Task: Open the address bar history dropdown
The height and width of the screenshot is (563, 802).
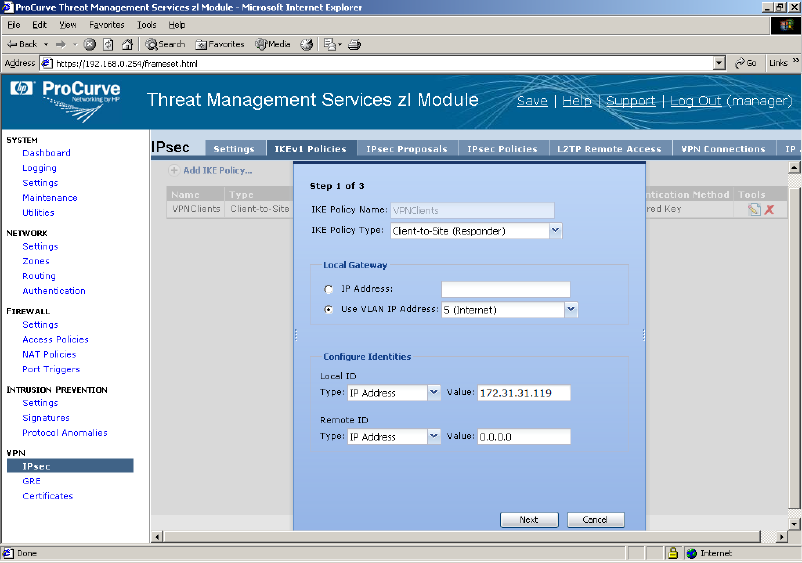Action: click(x=719, y=63)
